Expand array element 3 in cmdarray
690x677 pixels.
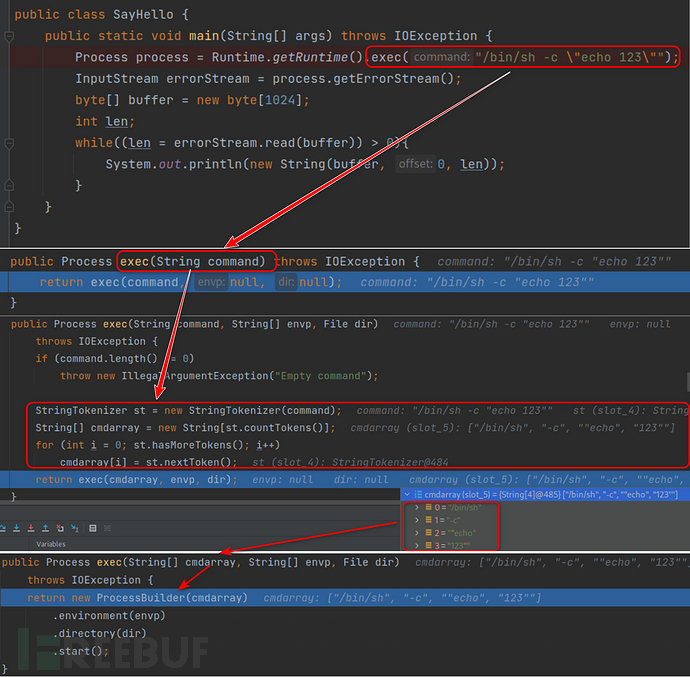pos(417,545)
